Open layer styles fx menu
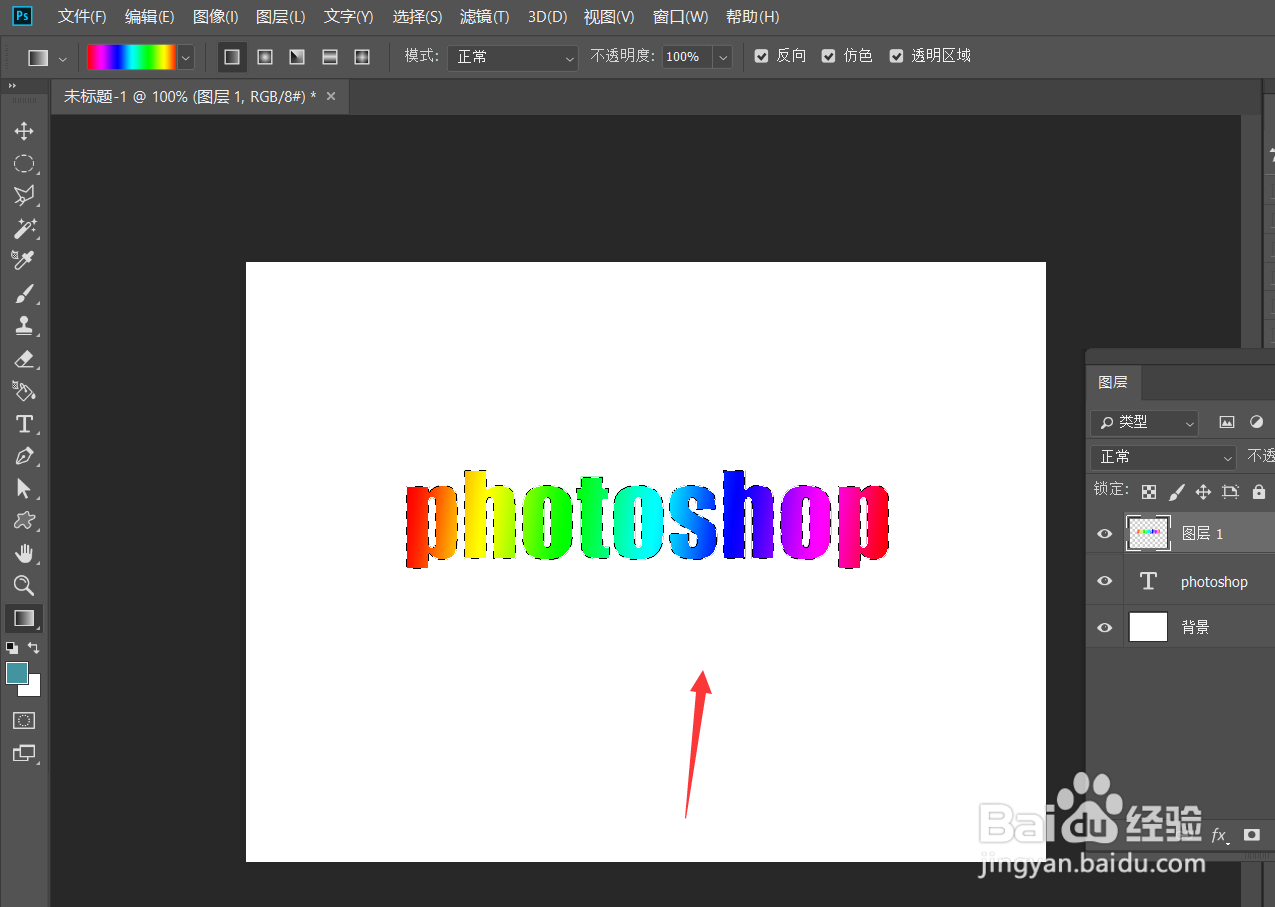 (1220, 835)
